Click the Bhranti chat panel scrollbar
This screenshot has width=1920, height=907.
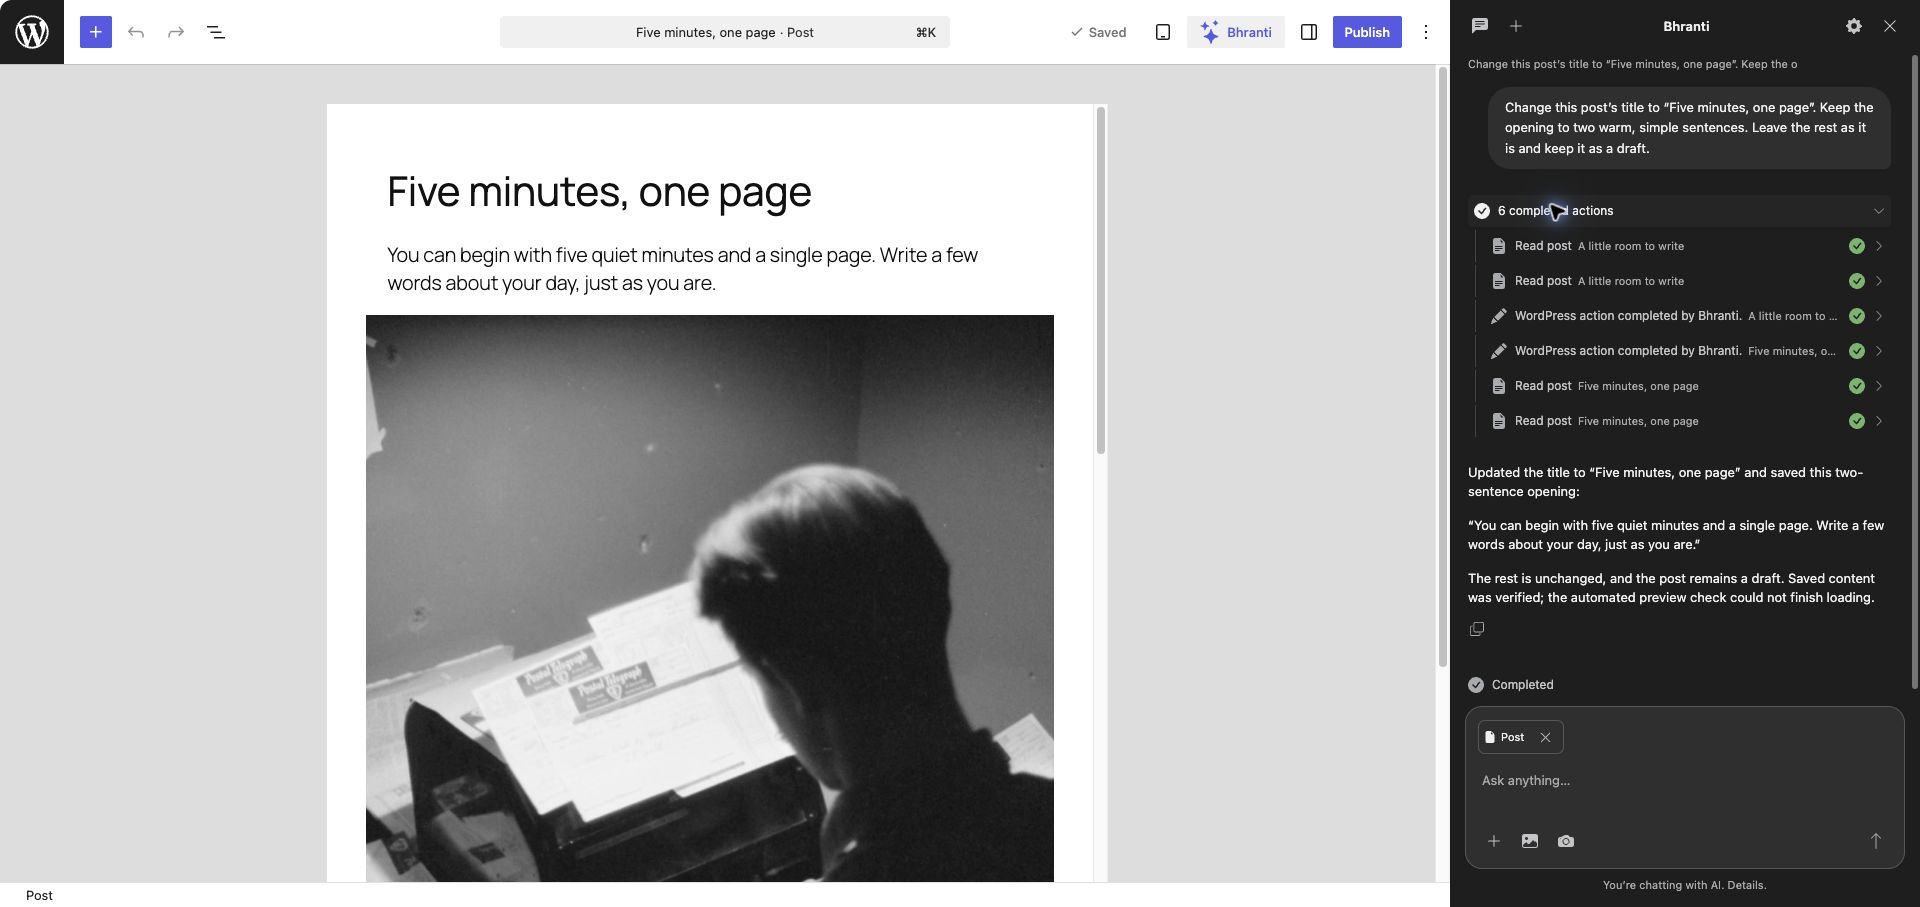point(1914,372)
